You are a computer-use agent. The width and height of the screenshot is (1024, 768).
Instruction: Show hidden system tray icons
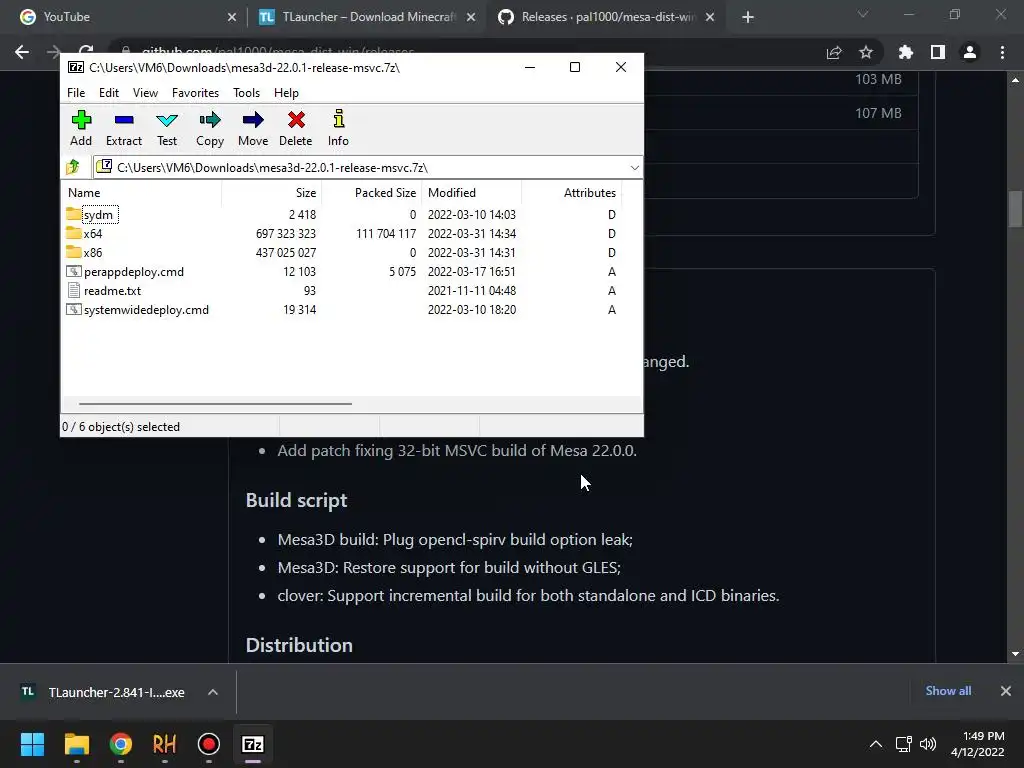coord(876,744)
